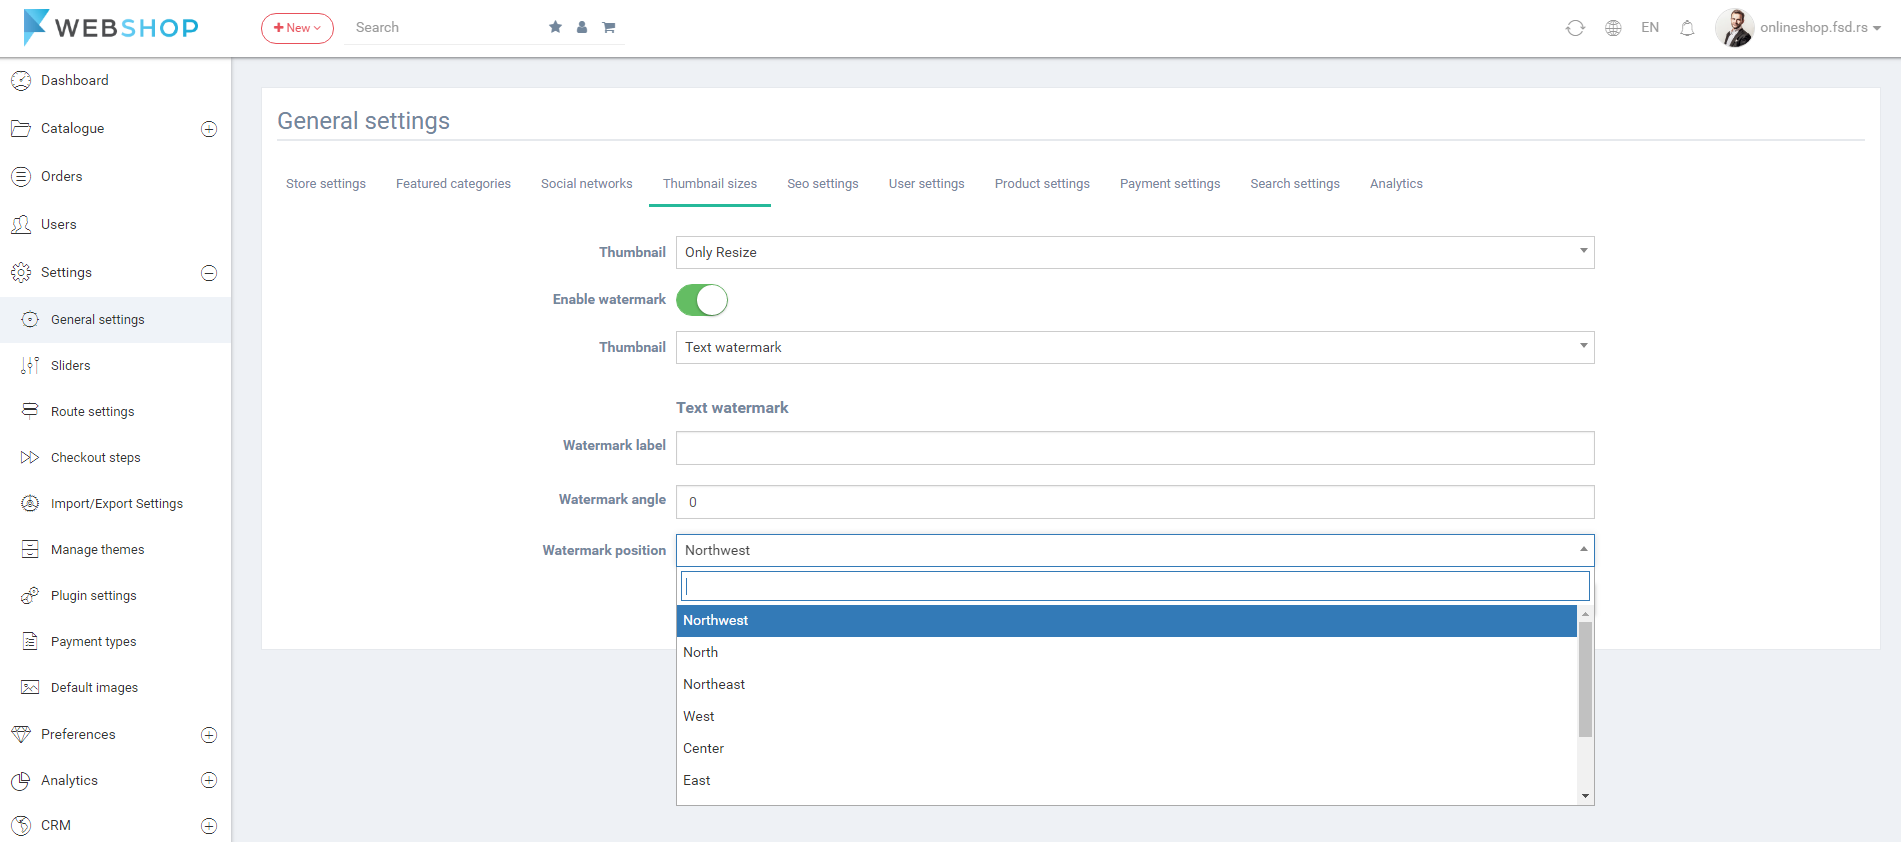Close the Watermark position dropdown
The image size is (1901, 842).
1135,550
